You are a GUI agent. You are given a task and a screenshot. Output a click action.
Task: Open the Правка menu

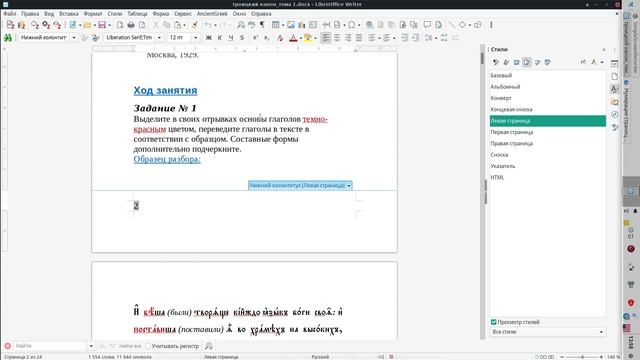(30, 13)
